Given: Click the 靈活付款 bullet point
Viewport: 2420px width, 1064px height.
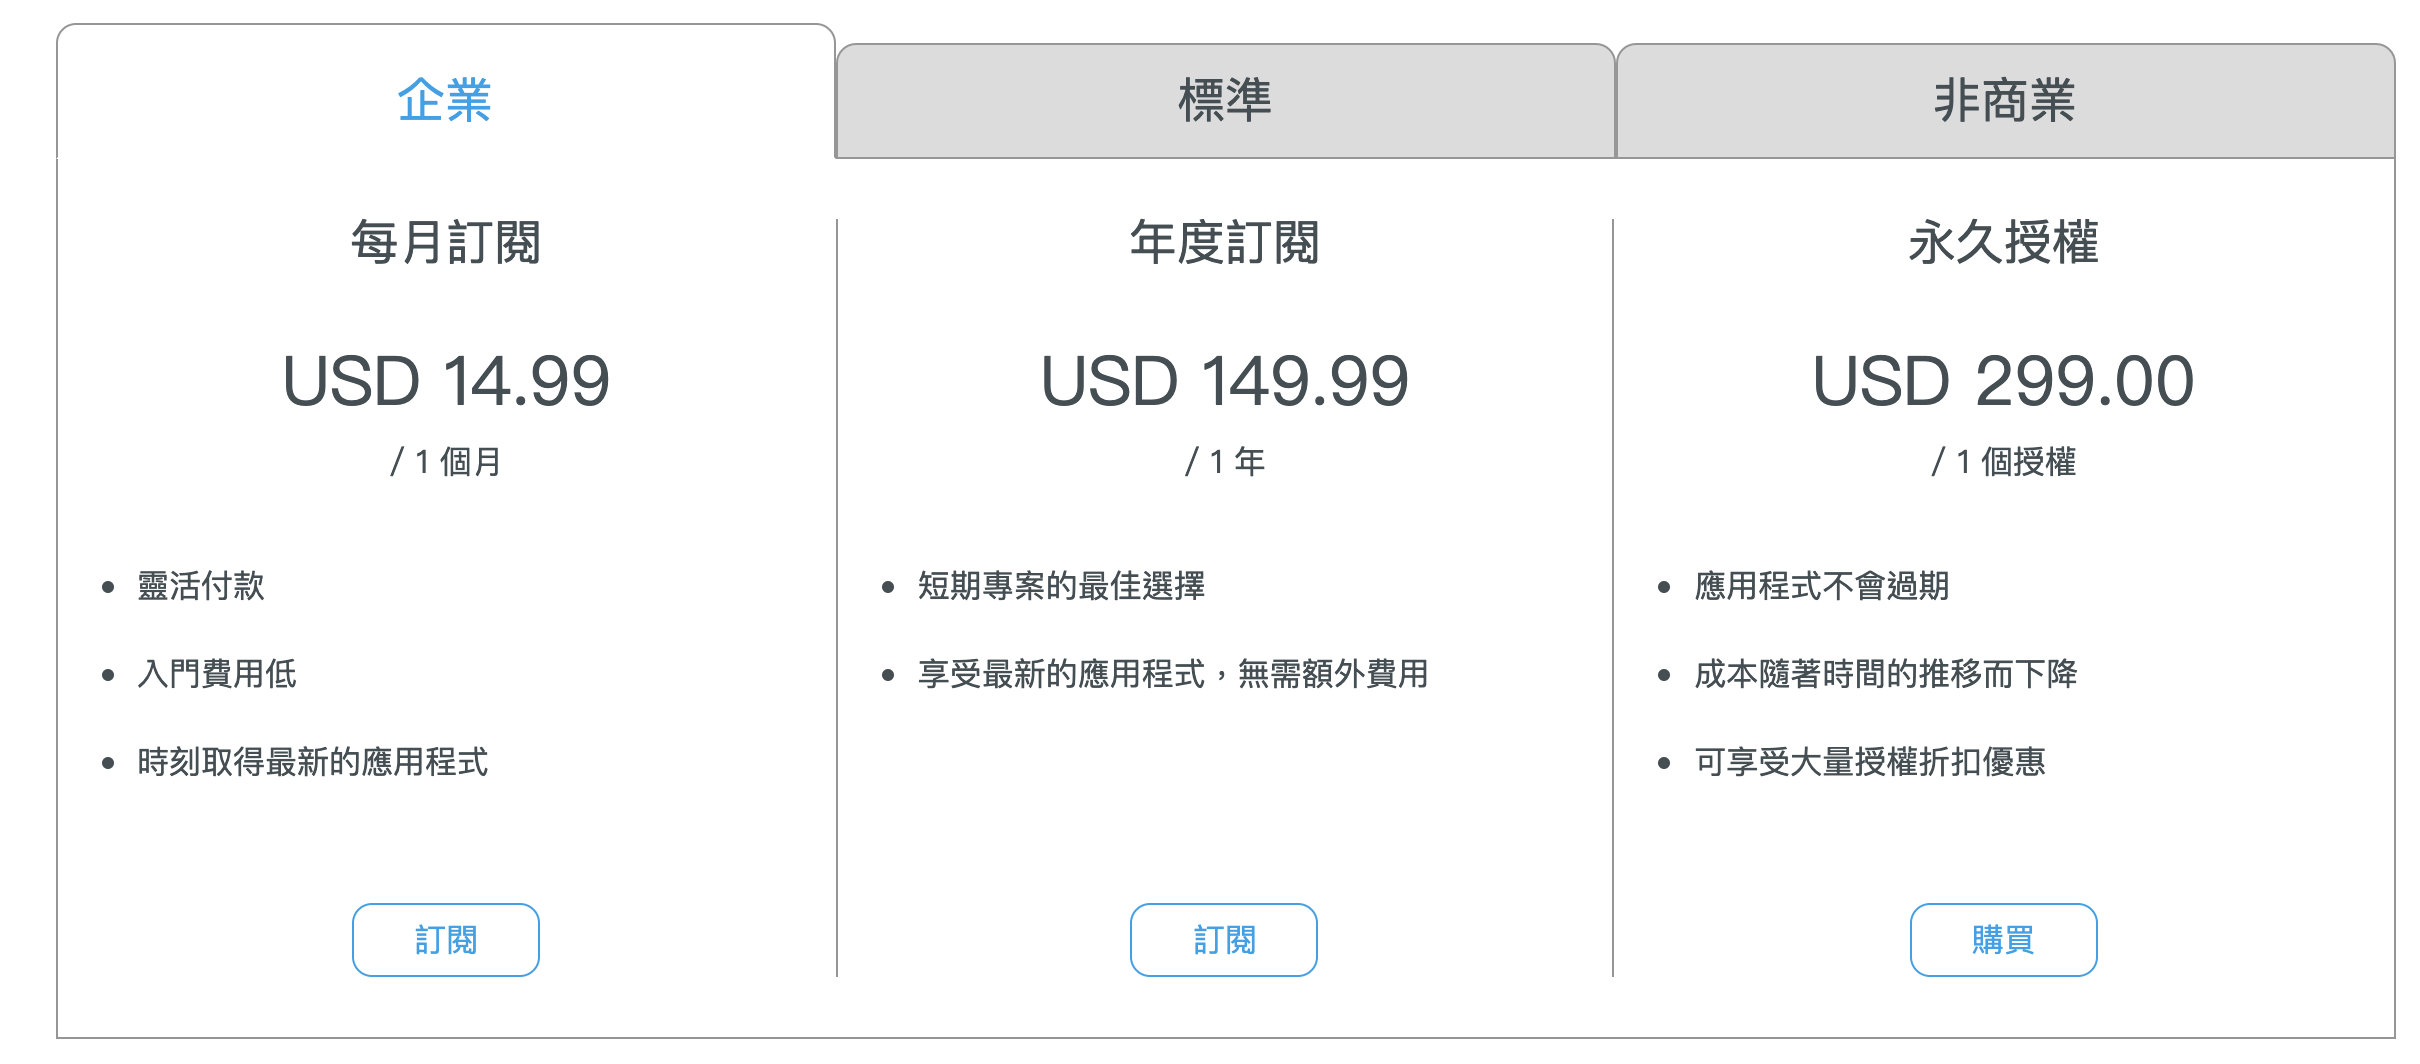Looking at the screenshot, I should (x=201, y=586).
